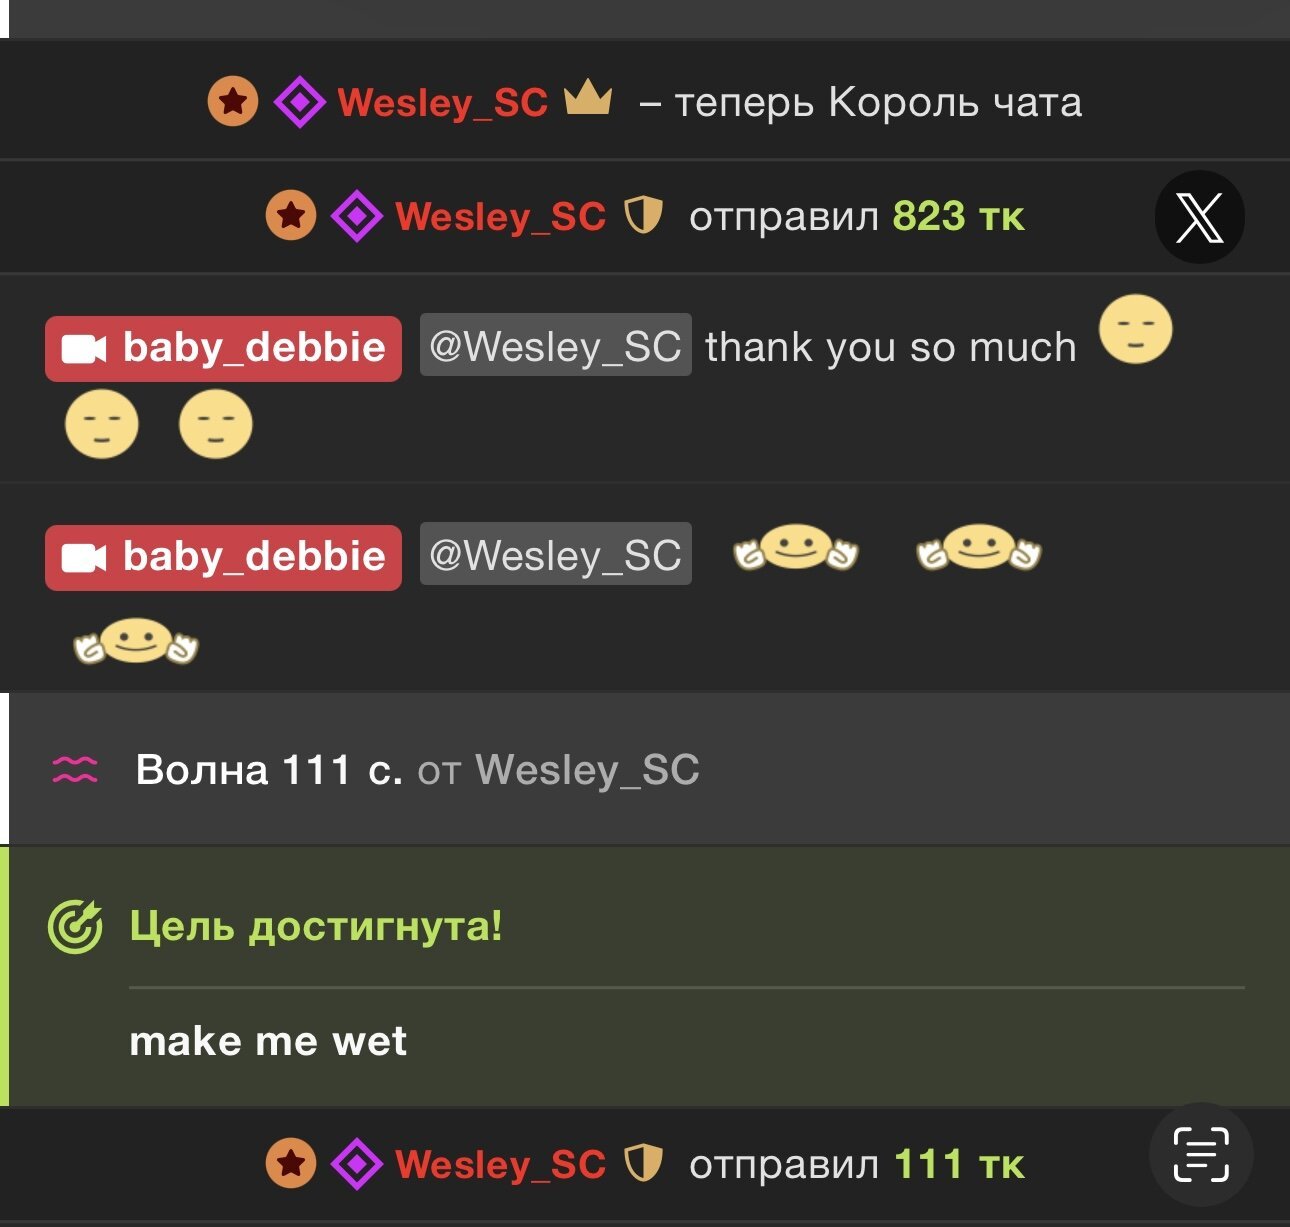
Task: Open Wesley_SC name in 823 тк tip row
Action: tap(501, 217)
